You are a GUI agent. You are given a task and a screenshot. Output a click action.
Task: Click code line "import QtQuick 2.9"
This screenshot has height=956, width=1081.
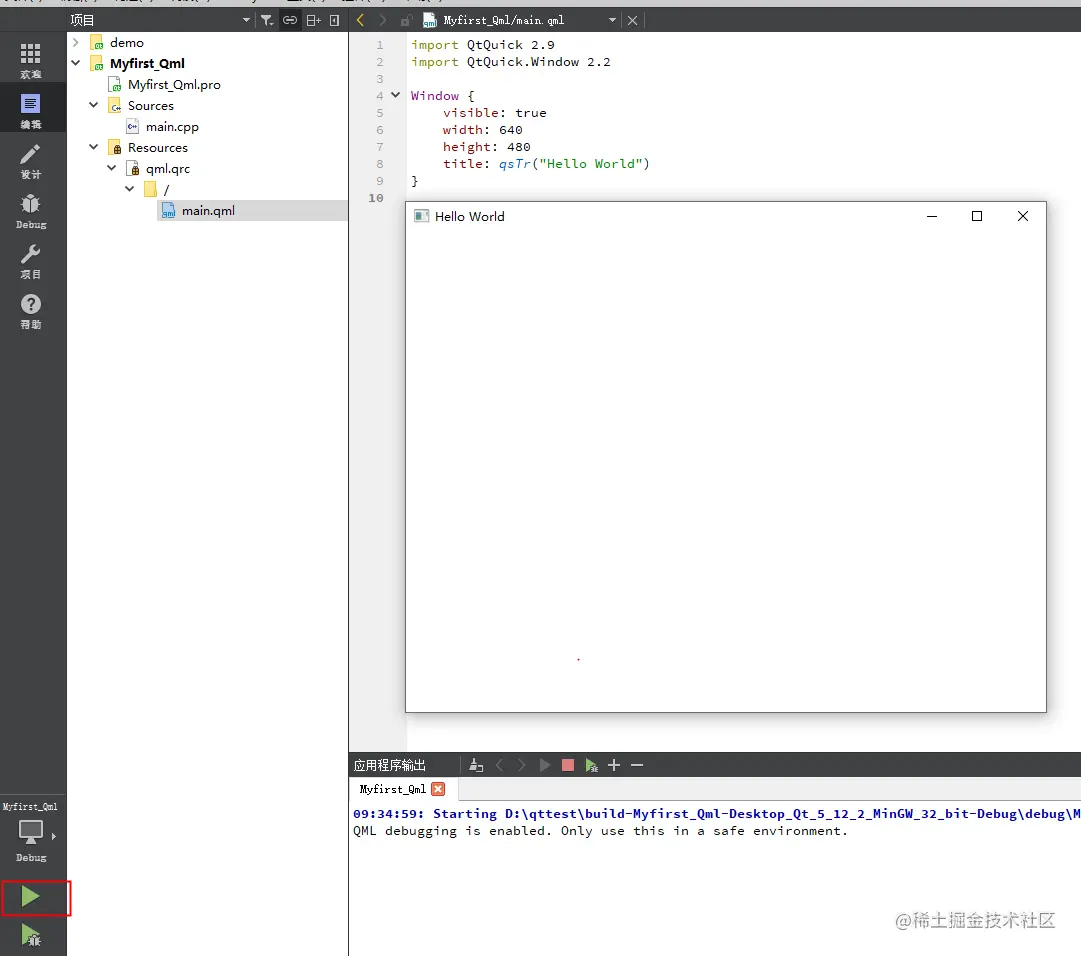pos(483,45)
